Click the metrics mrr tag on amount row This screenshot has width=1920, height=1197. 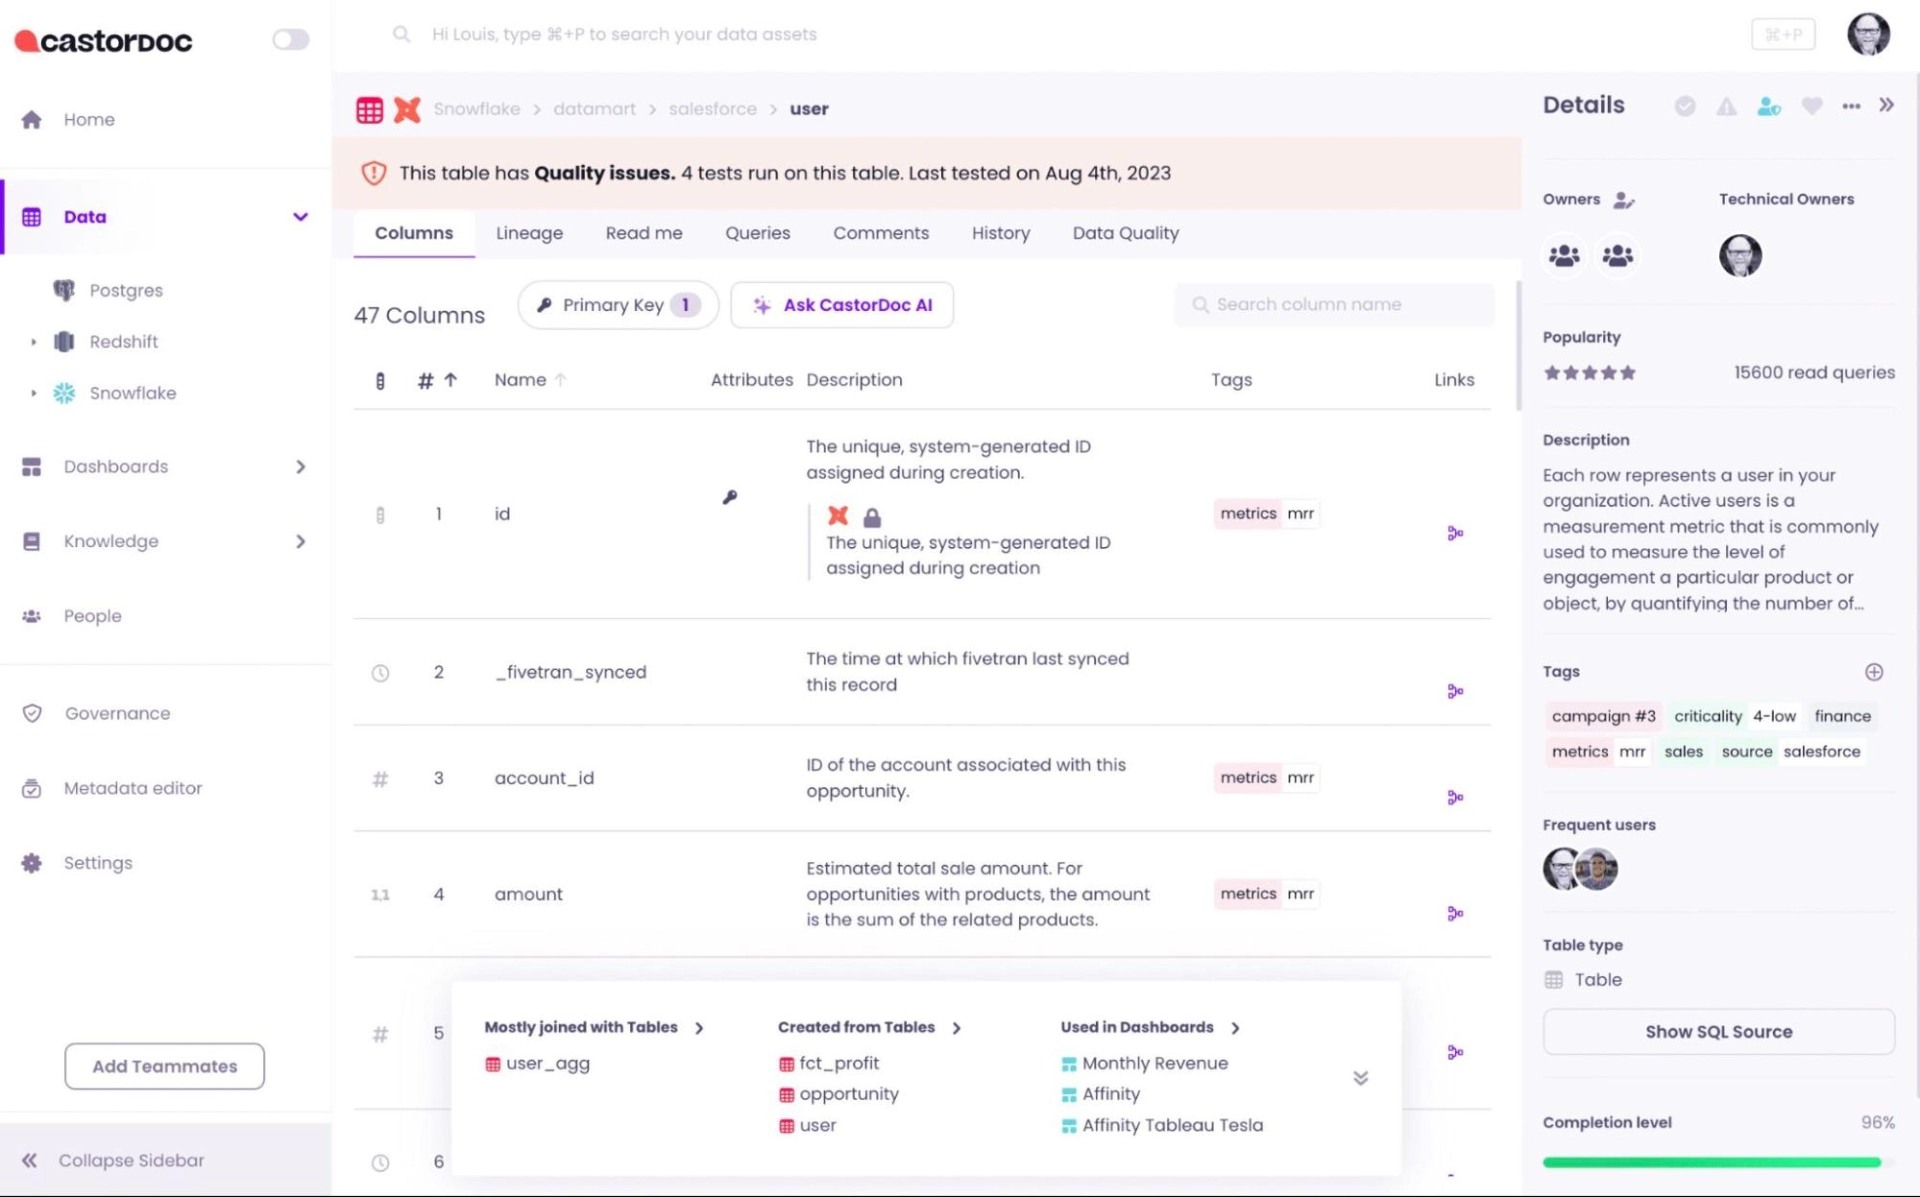coord(1267,894)
